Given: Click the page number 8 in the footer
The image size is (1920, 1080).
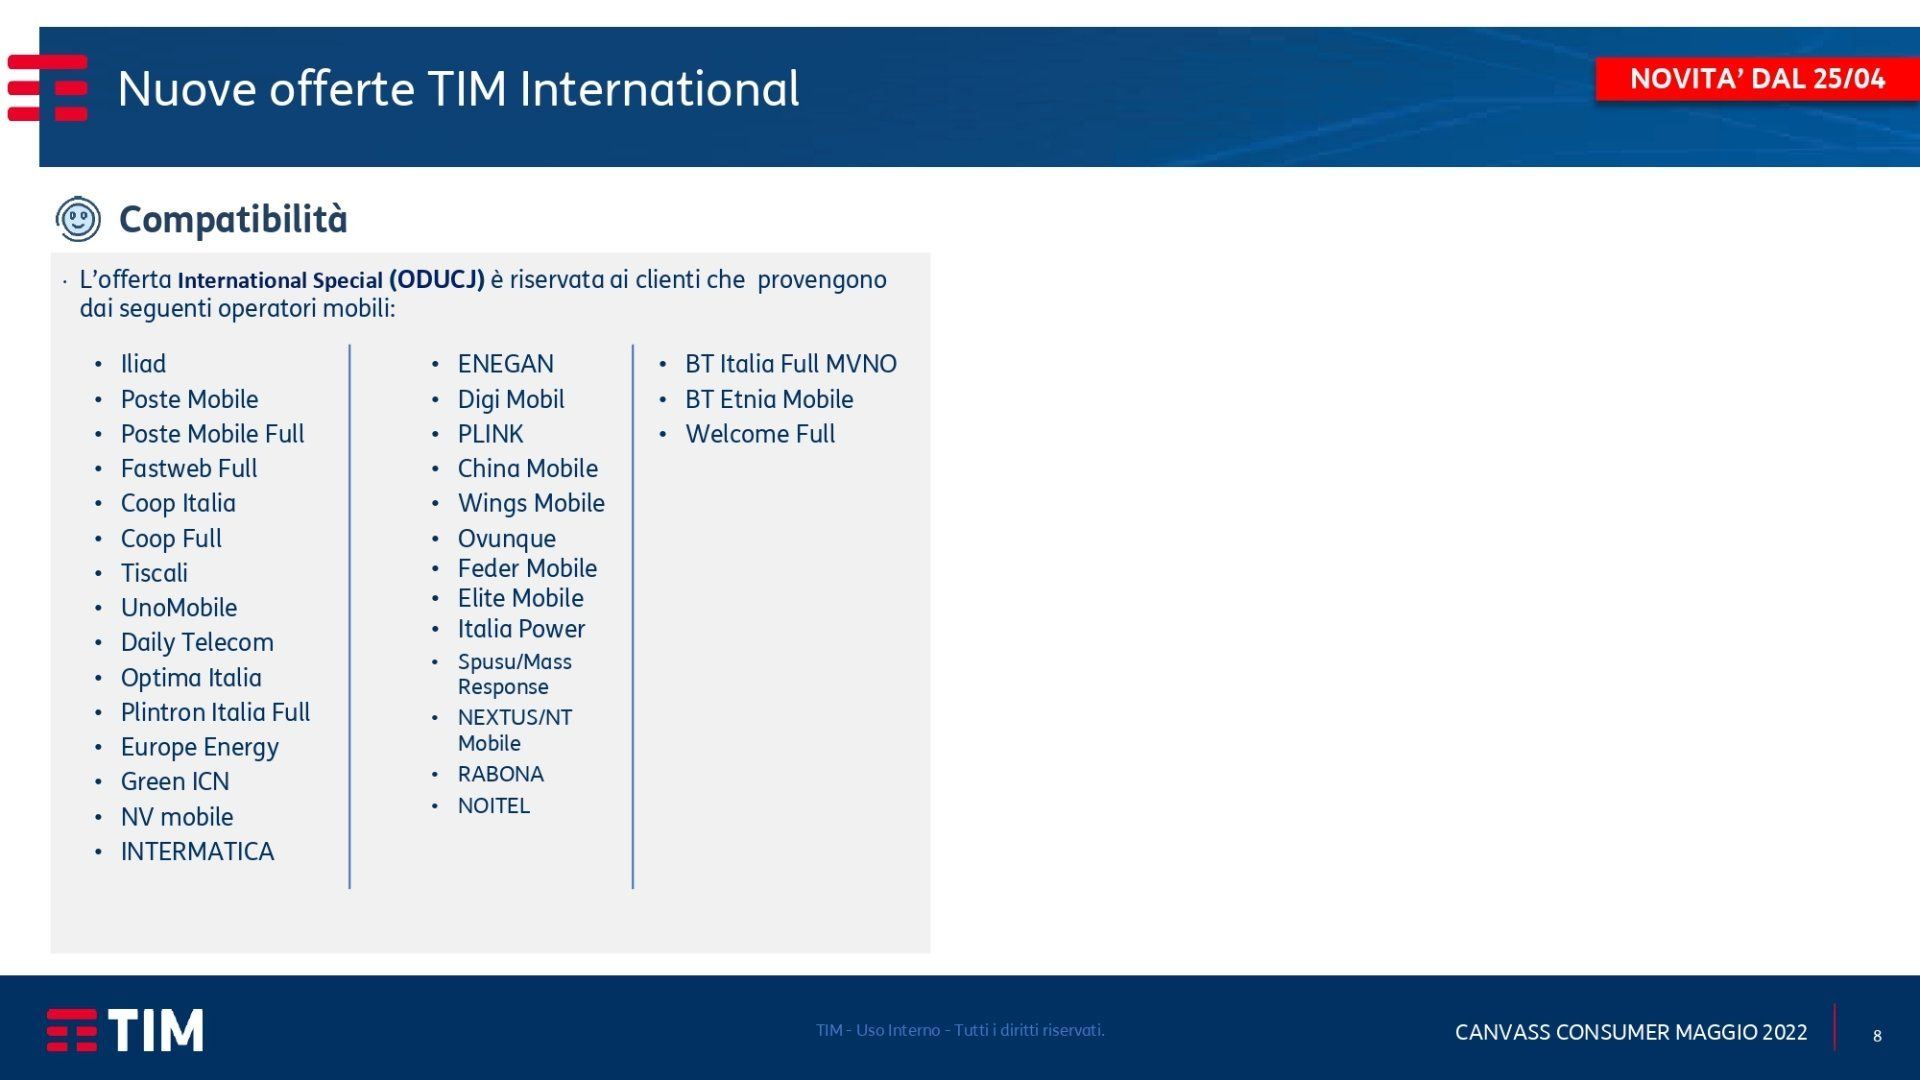Looking at the screenshot, I should coord(1877,1036).
